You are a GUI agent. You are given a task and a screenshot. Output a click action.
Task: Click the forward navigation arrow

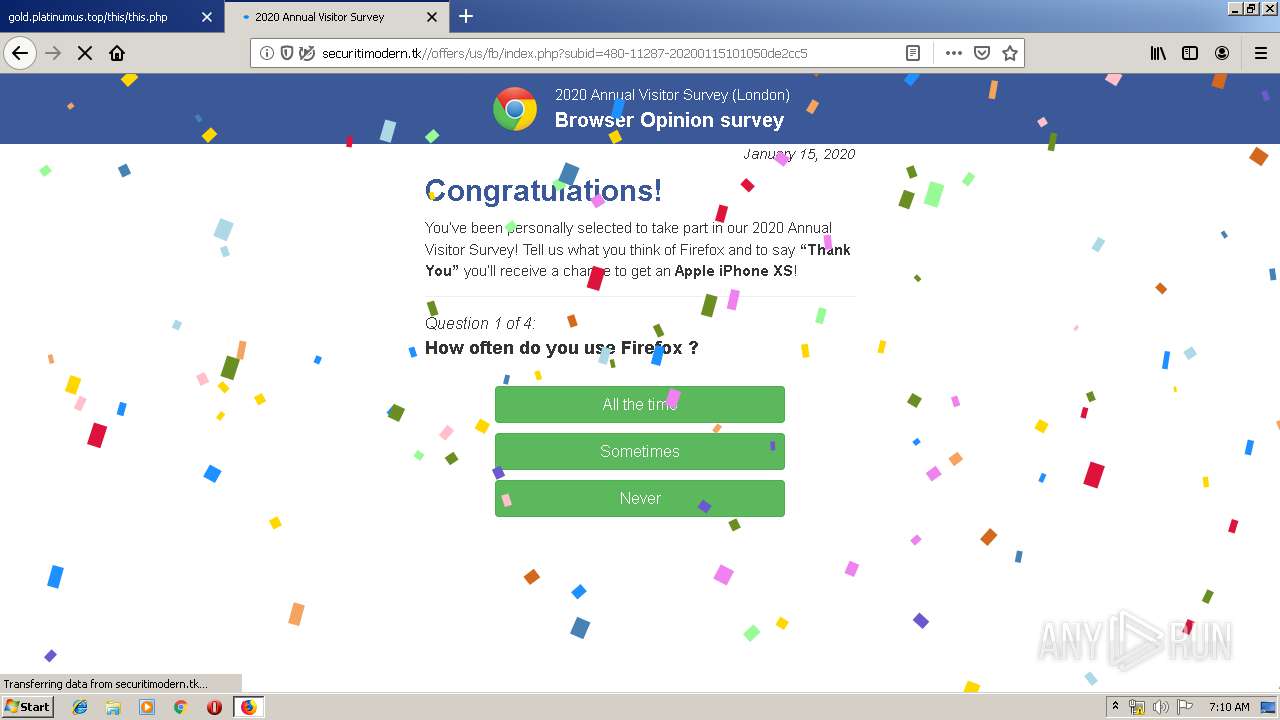[x=53, y=53]
